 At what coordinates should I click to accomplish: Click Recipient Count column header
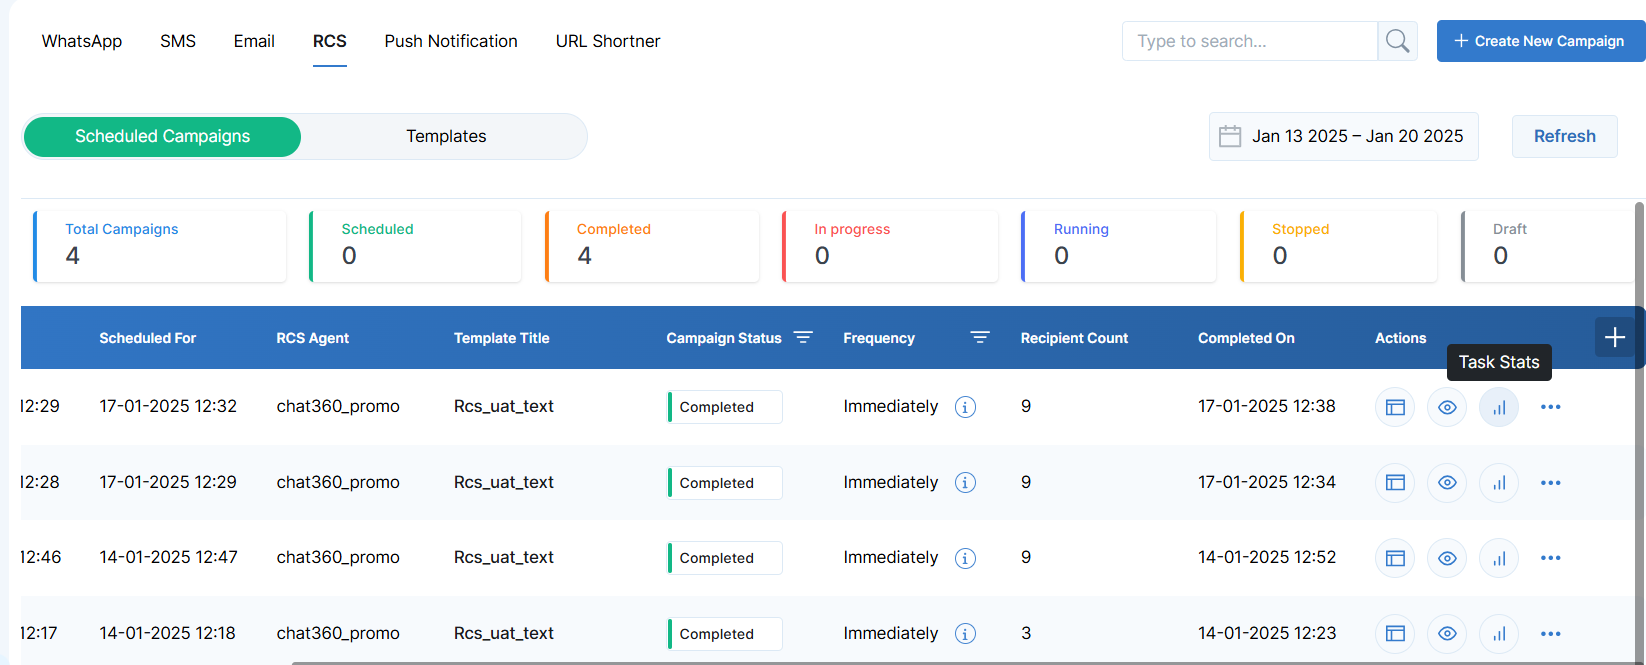point(1074,338)
